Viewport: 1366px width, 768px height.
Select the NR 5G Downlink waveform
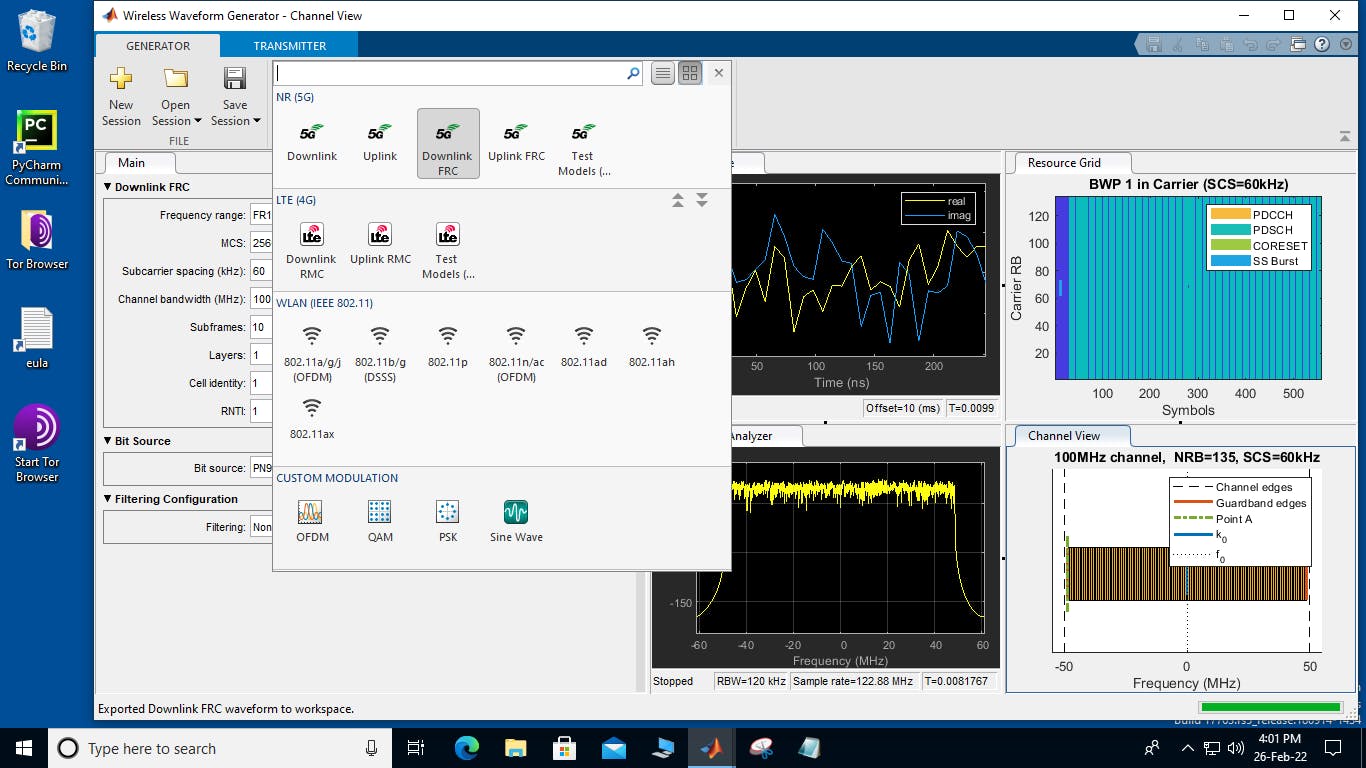(312, 143)
